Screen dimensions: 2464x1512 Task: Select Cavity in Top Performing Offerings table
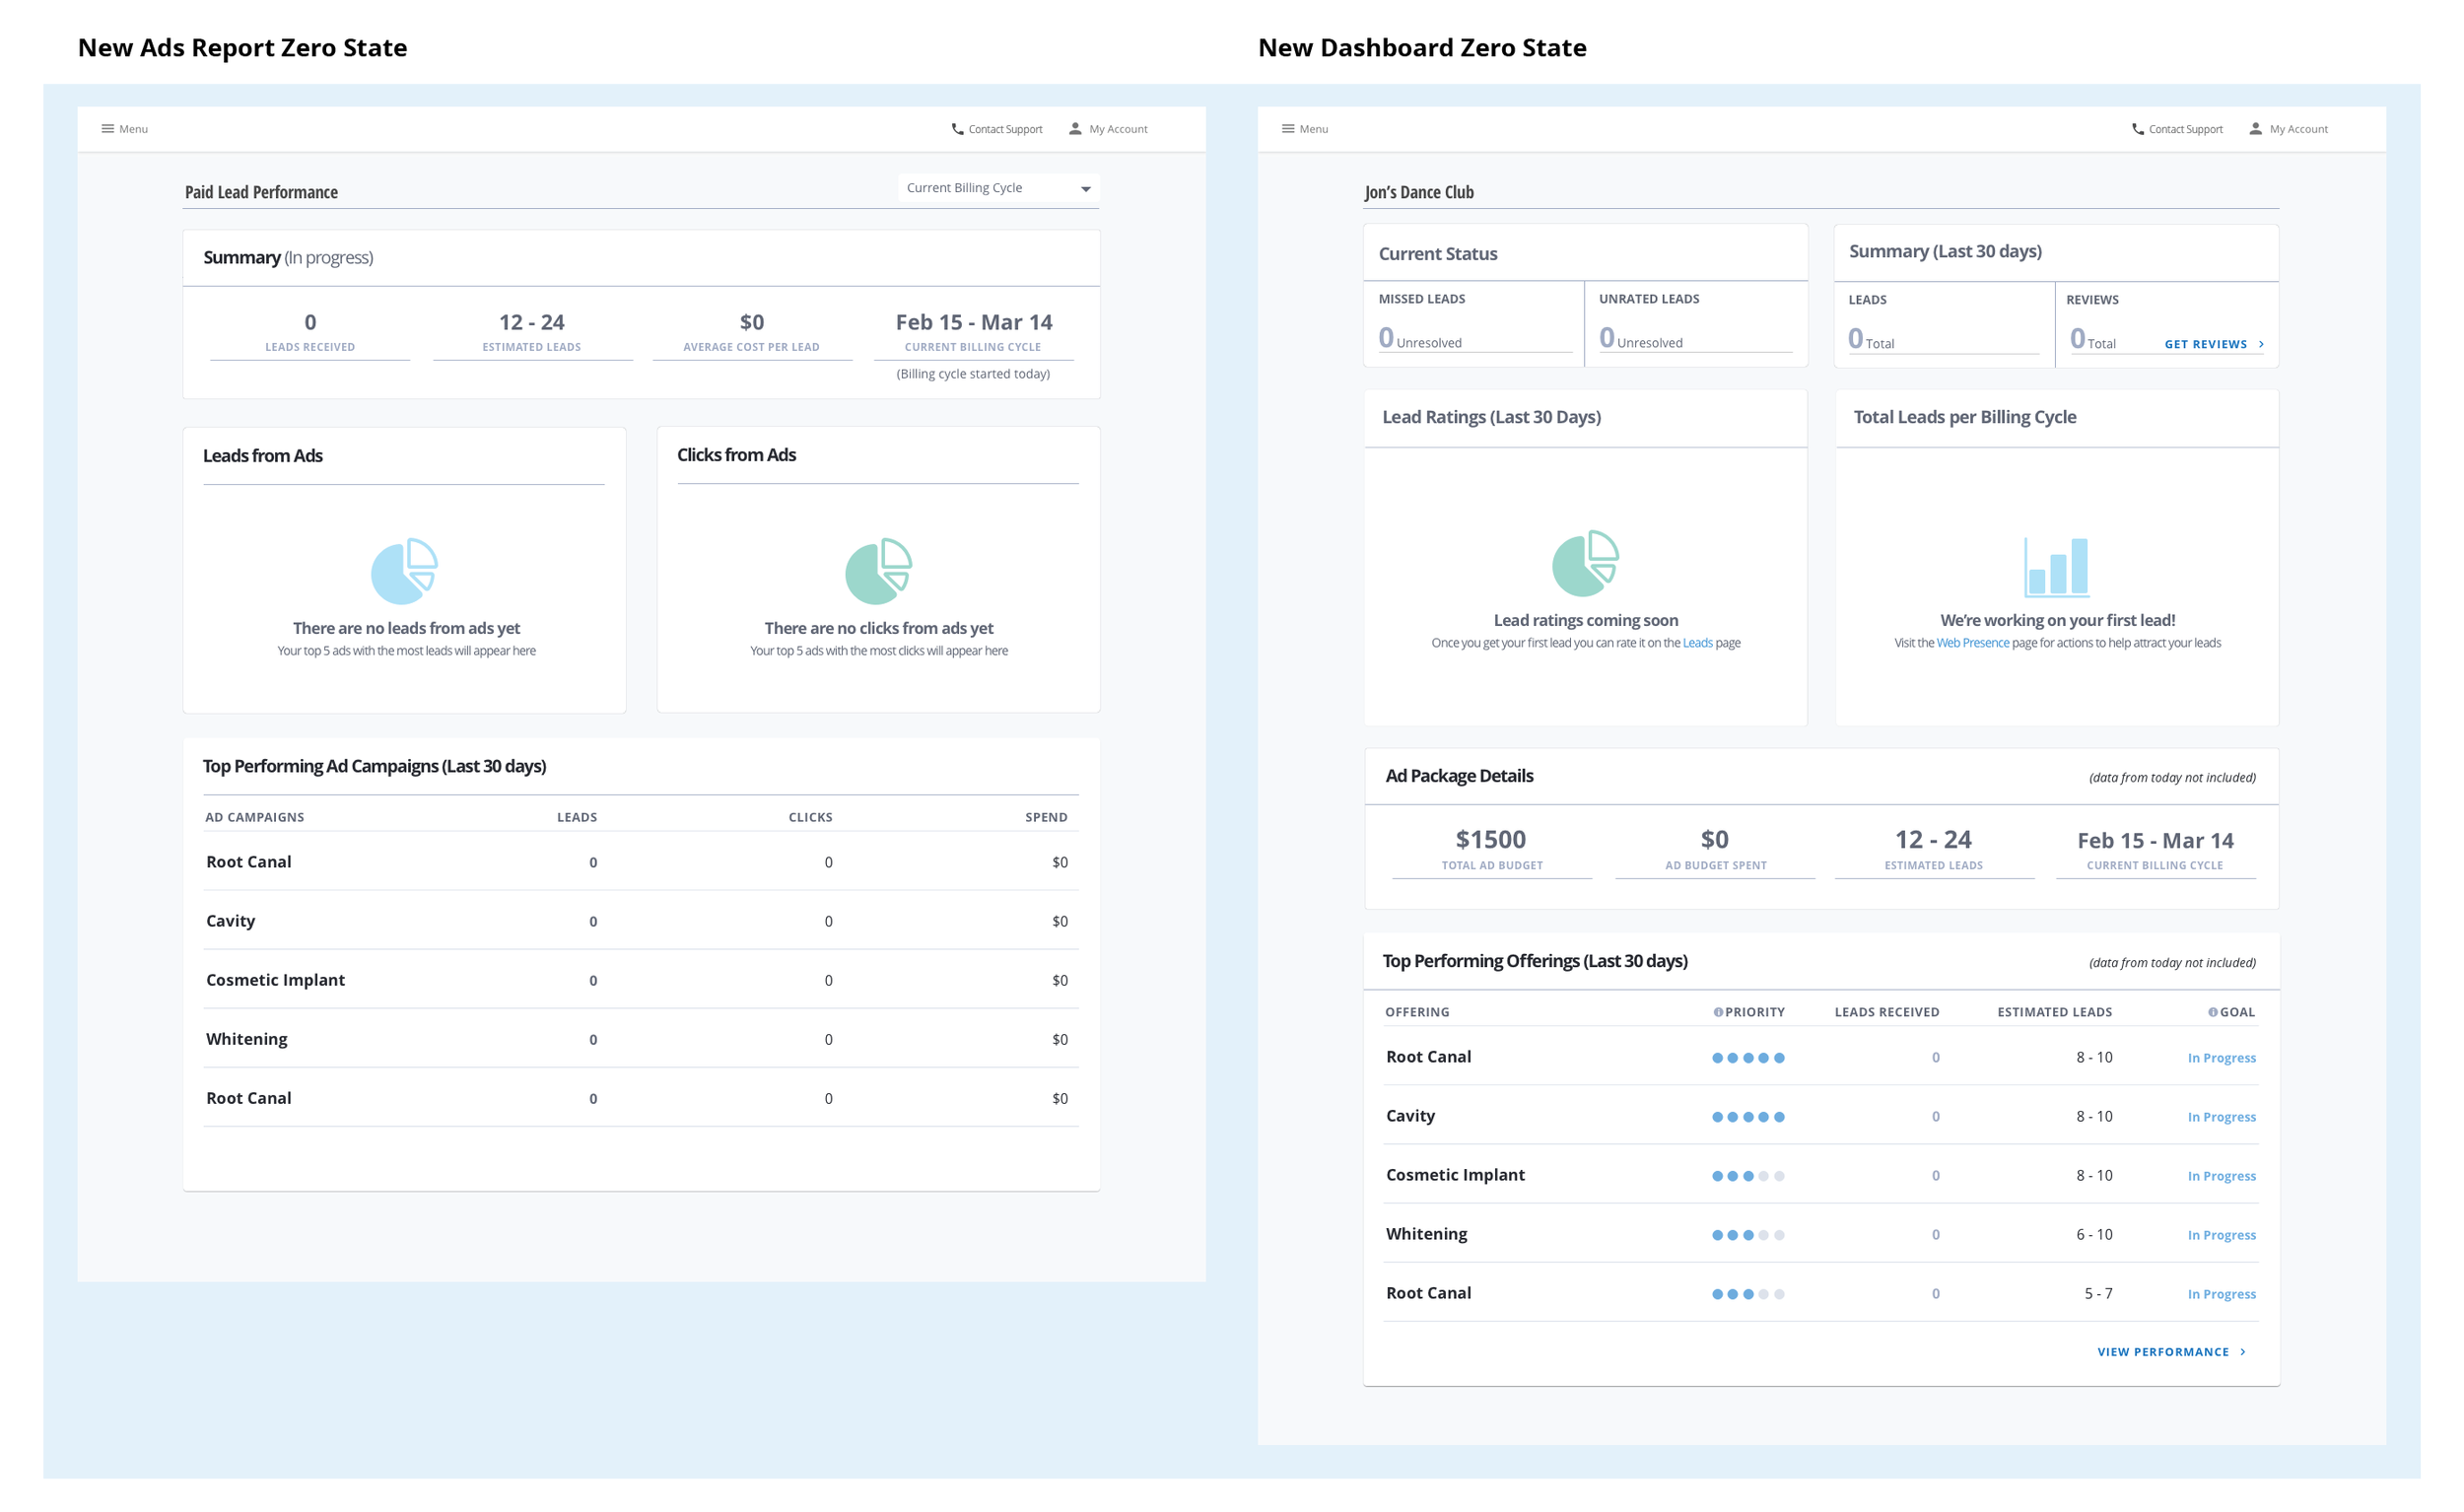pos(1410,1116)
